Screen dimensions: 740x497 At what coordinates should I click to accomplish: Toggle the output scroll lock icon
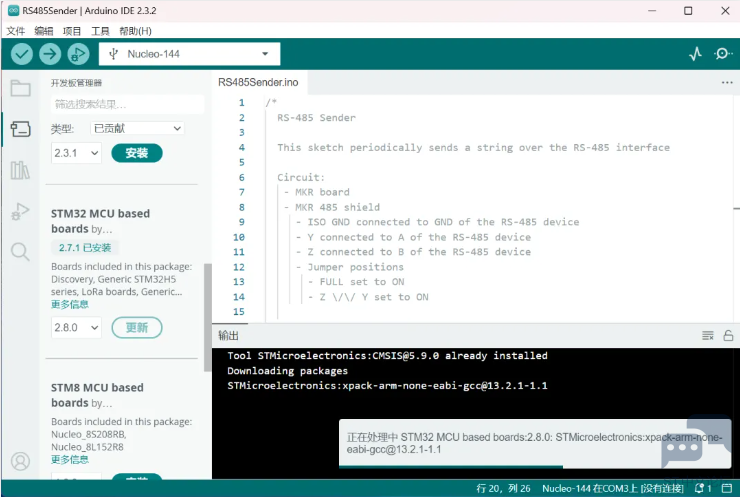click(x=728, y=336)
